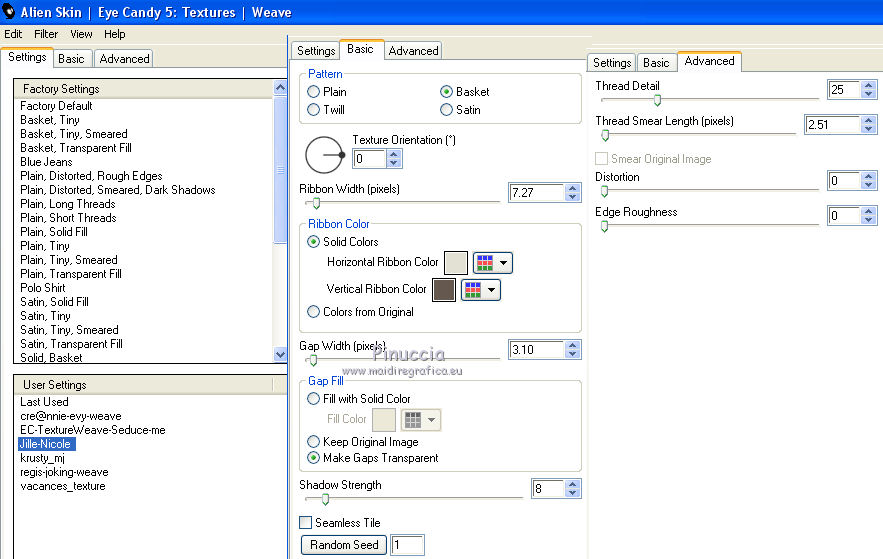
Task: Click Shadow Strength spinner arrows
Action: point(573,489)
